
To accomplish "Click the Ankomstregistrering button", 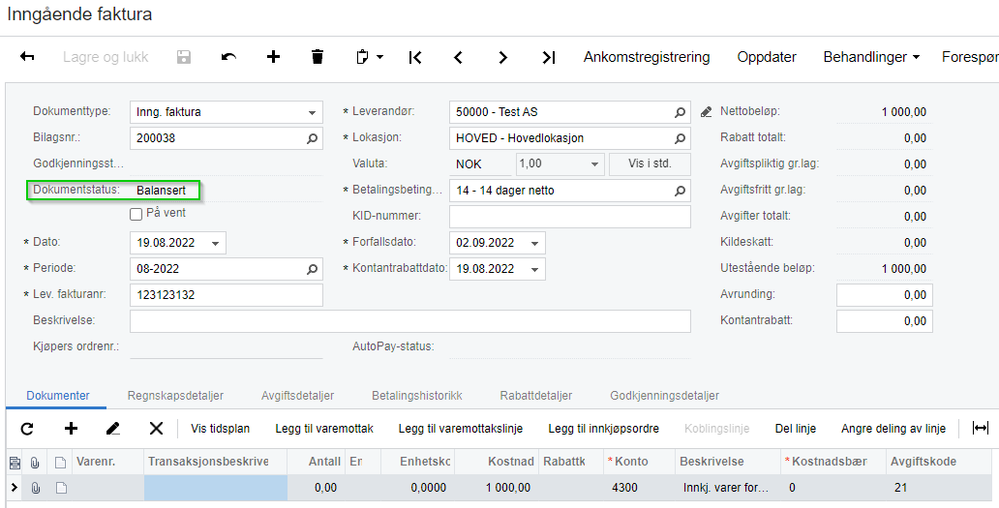I will point(647,57).
